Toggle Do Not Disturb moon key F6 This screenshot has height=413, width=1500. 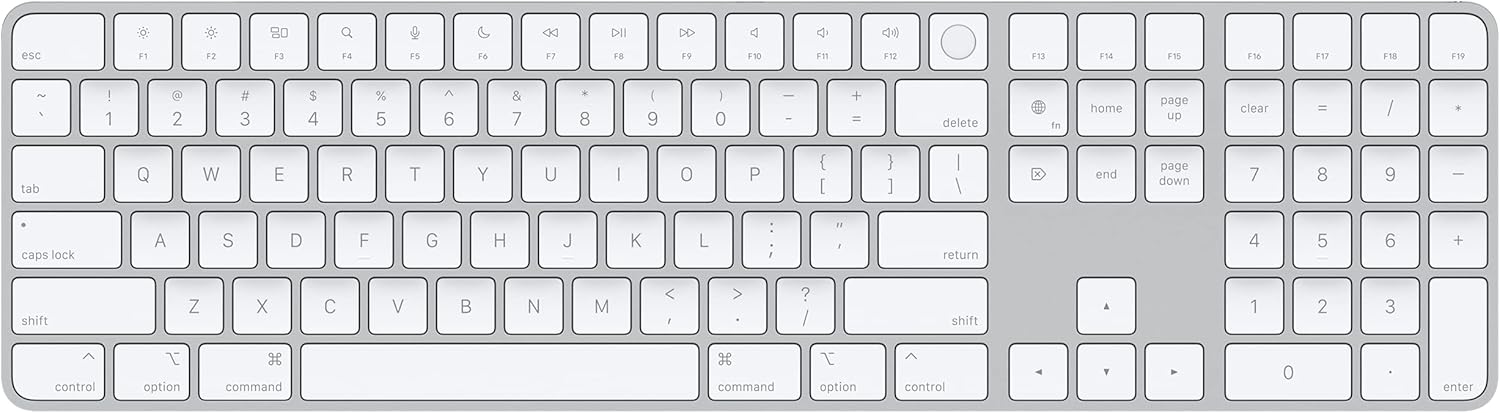(483, 42)
